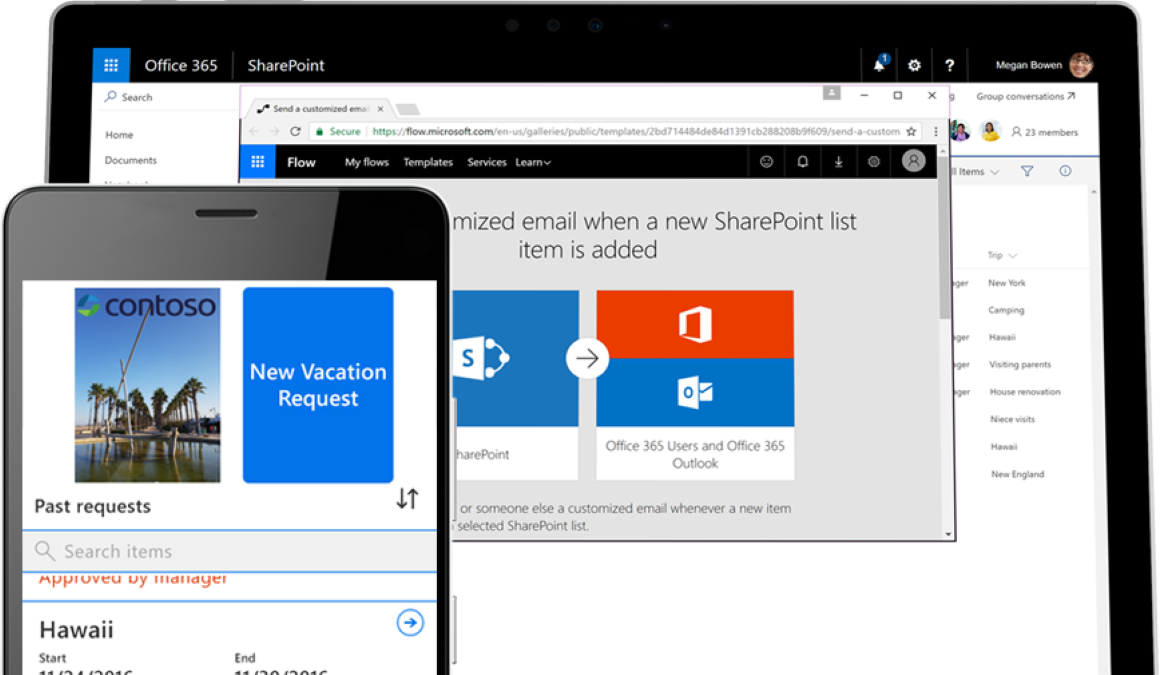
Task: Open the Office 365 app launcher grid
Action: point(111,64)
